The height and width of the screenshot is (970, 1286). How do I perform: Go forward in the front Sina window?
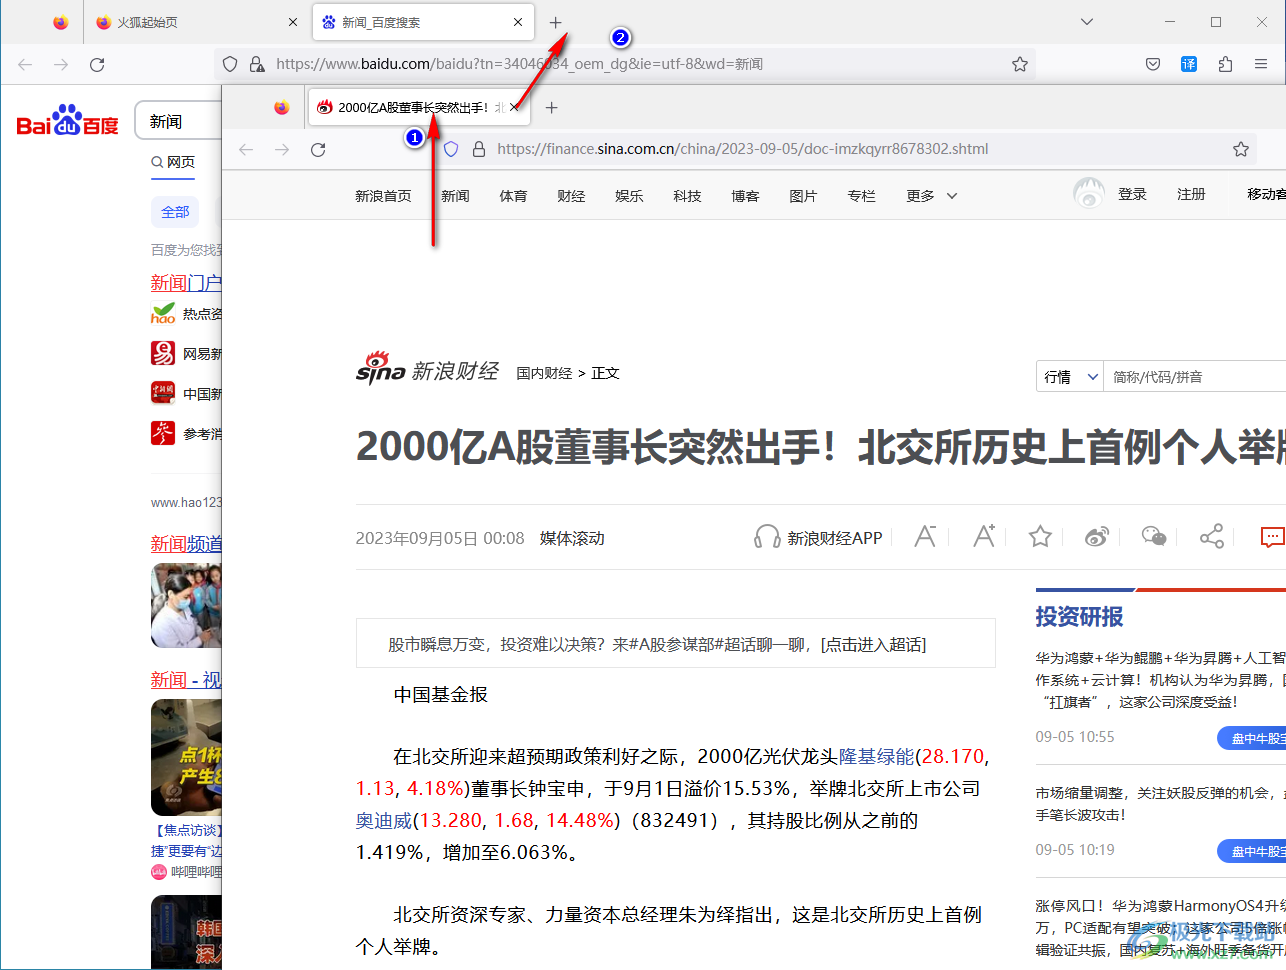(282, 149)
